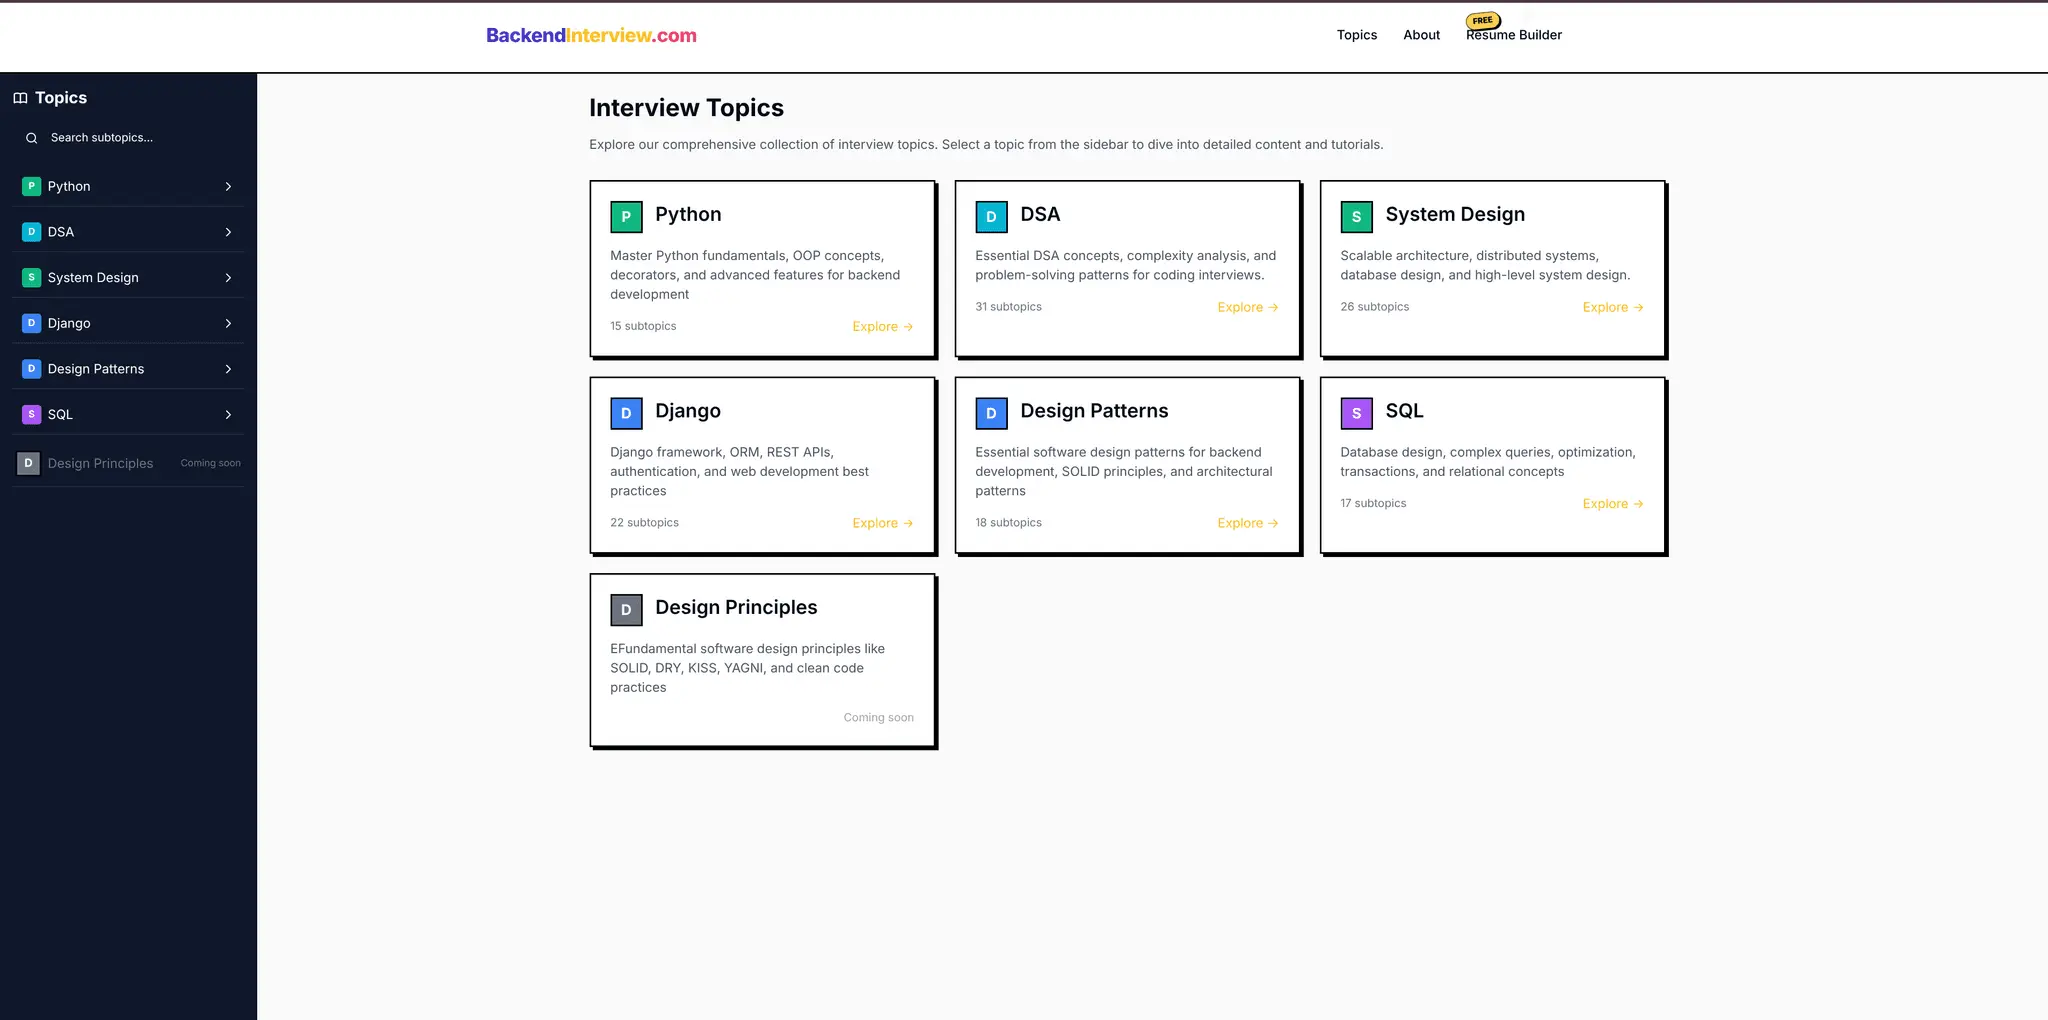Expand the System Design chevron in sidebar
The width and height of the screenshot is (2048, 1020).
pyautogui.click(x=228, y=278)
